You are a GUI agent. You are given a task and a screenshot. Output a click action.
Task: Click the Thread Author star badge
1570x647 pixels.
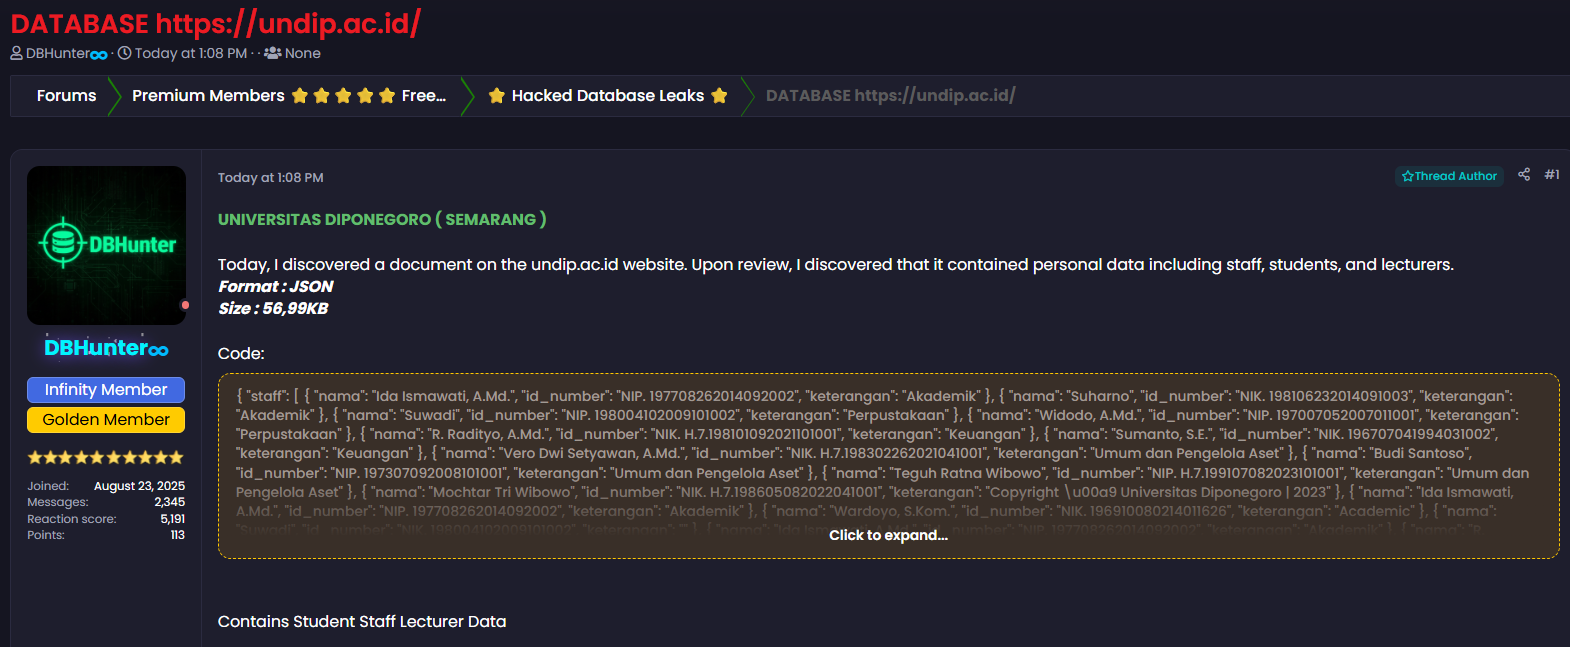(1449, 176)
